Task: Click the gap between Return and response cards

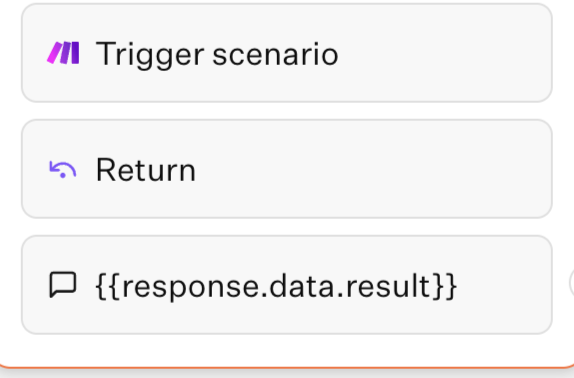Action: [287, 227]
